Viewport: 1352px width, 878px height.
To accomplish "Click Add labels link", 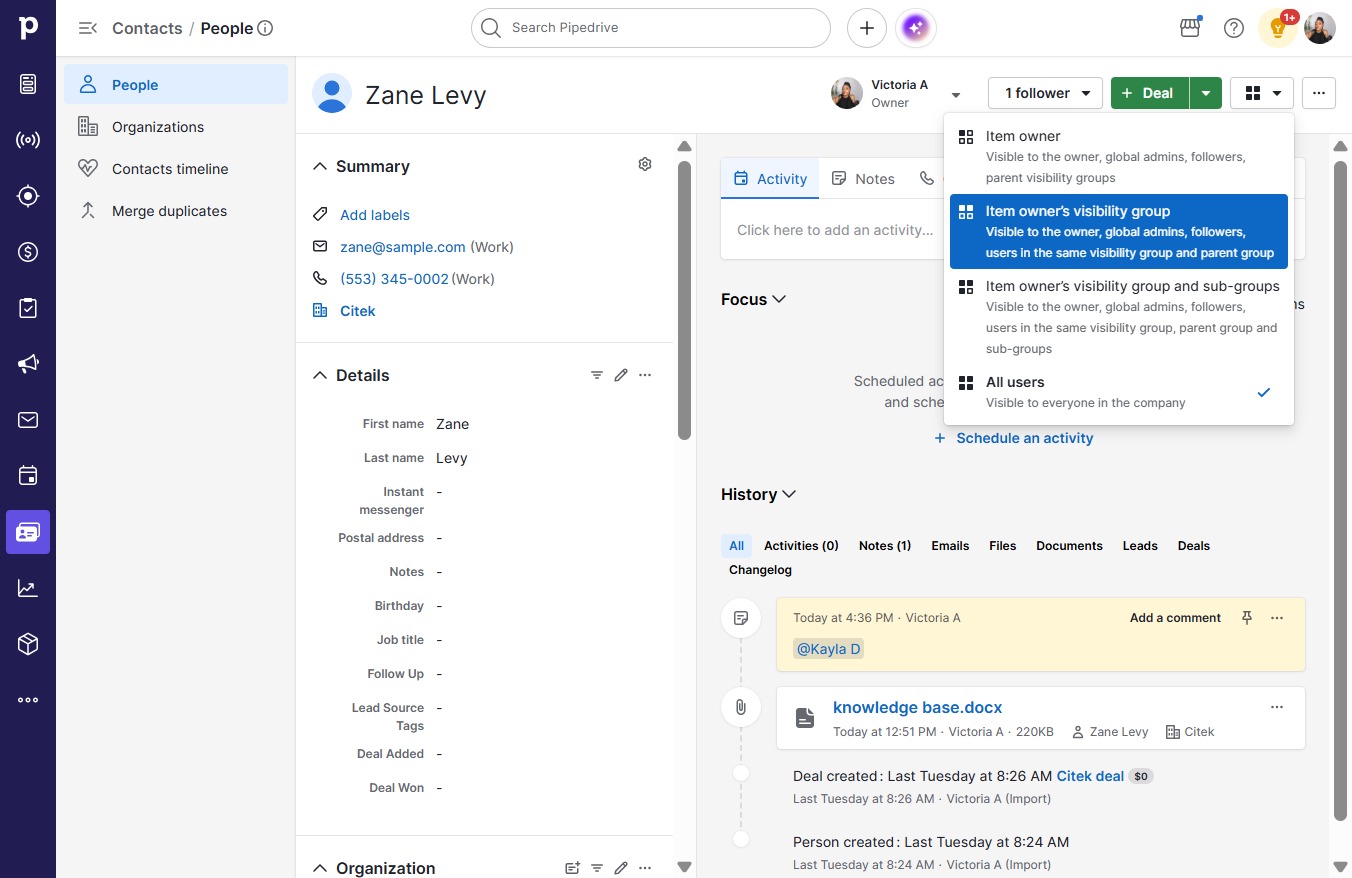I will point(375,215).
